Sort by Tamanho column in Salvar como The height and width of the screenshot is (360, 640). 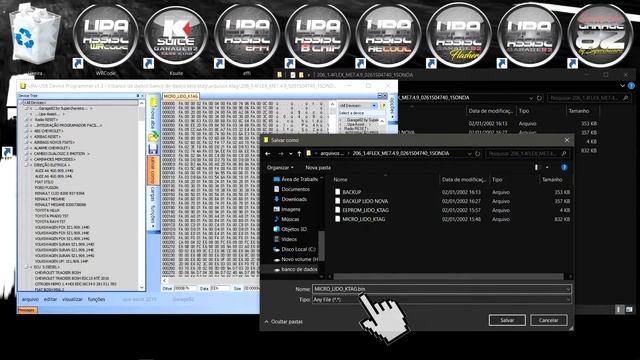coord(552,180)
